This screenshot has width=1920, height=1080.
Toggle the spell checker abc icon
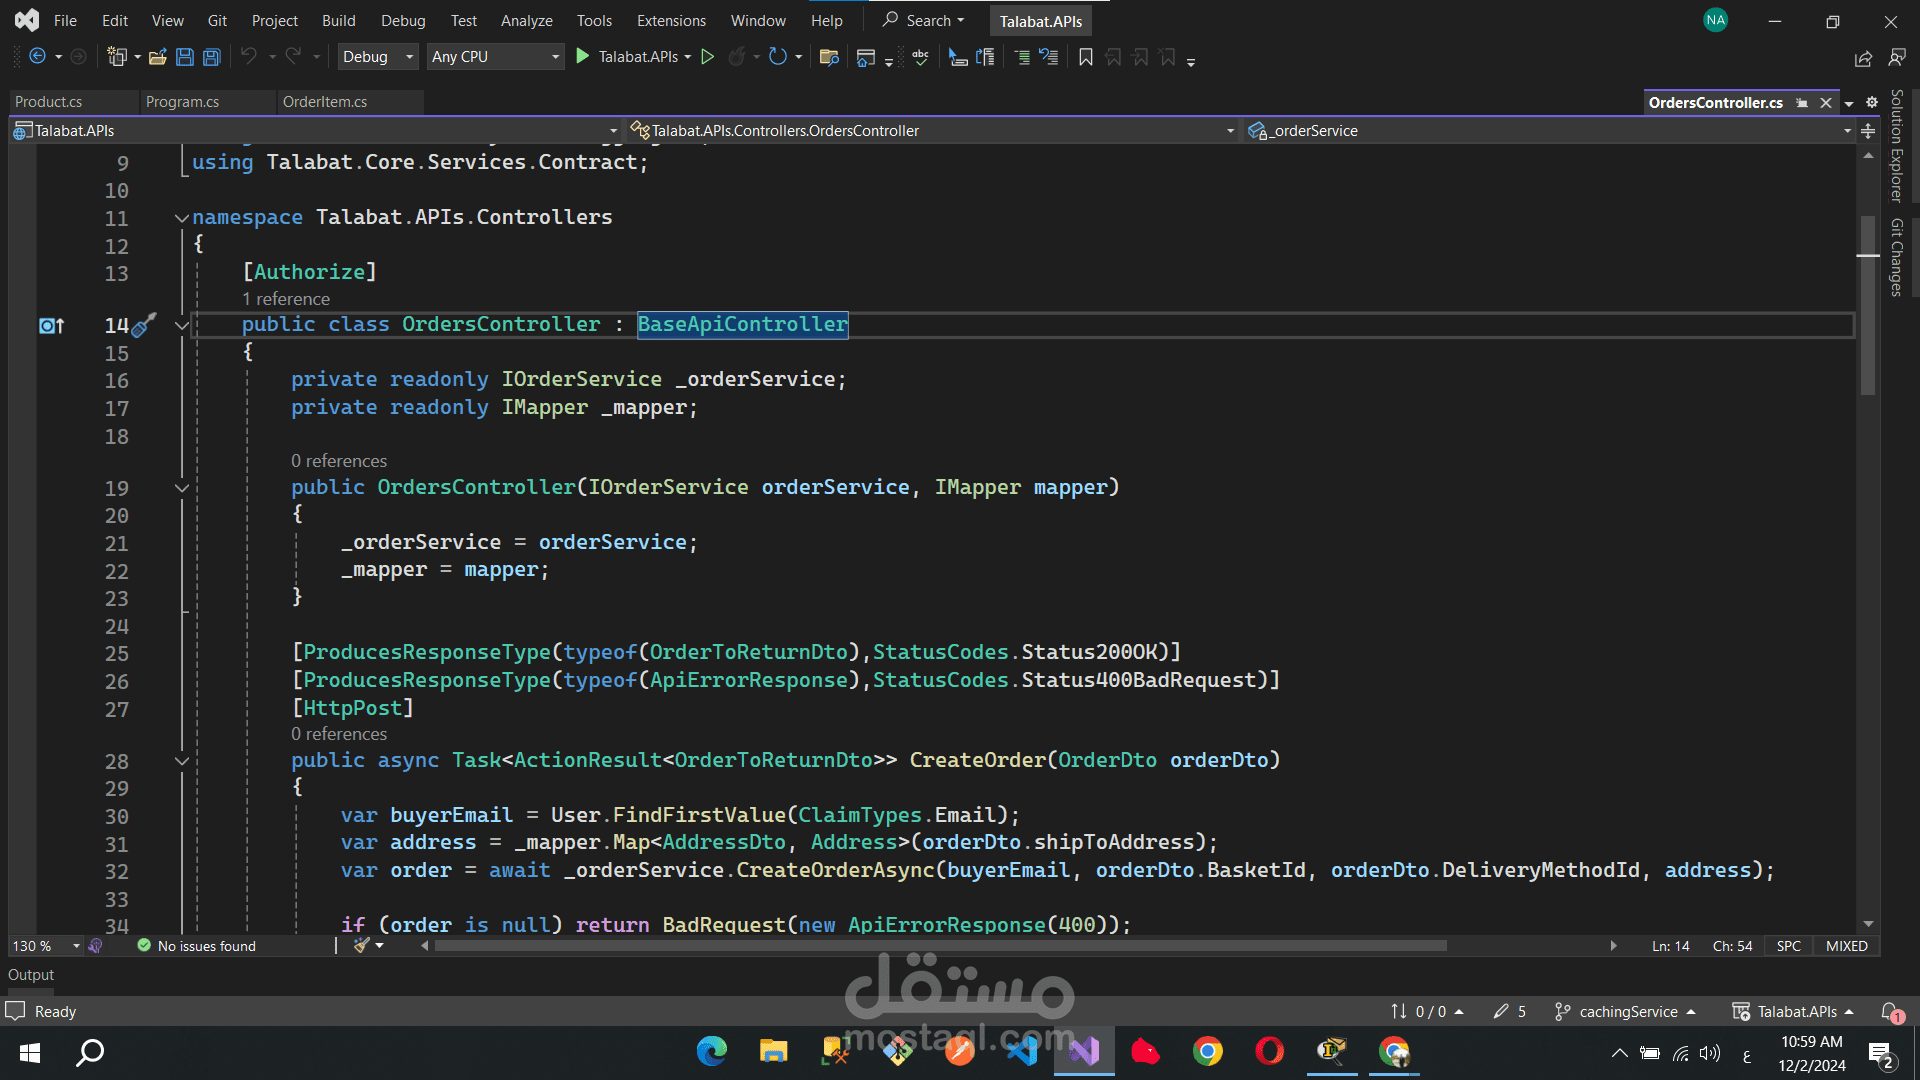tap(920, 57)
